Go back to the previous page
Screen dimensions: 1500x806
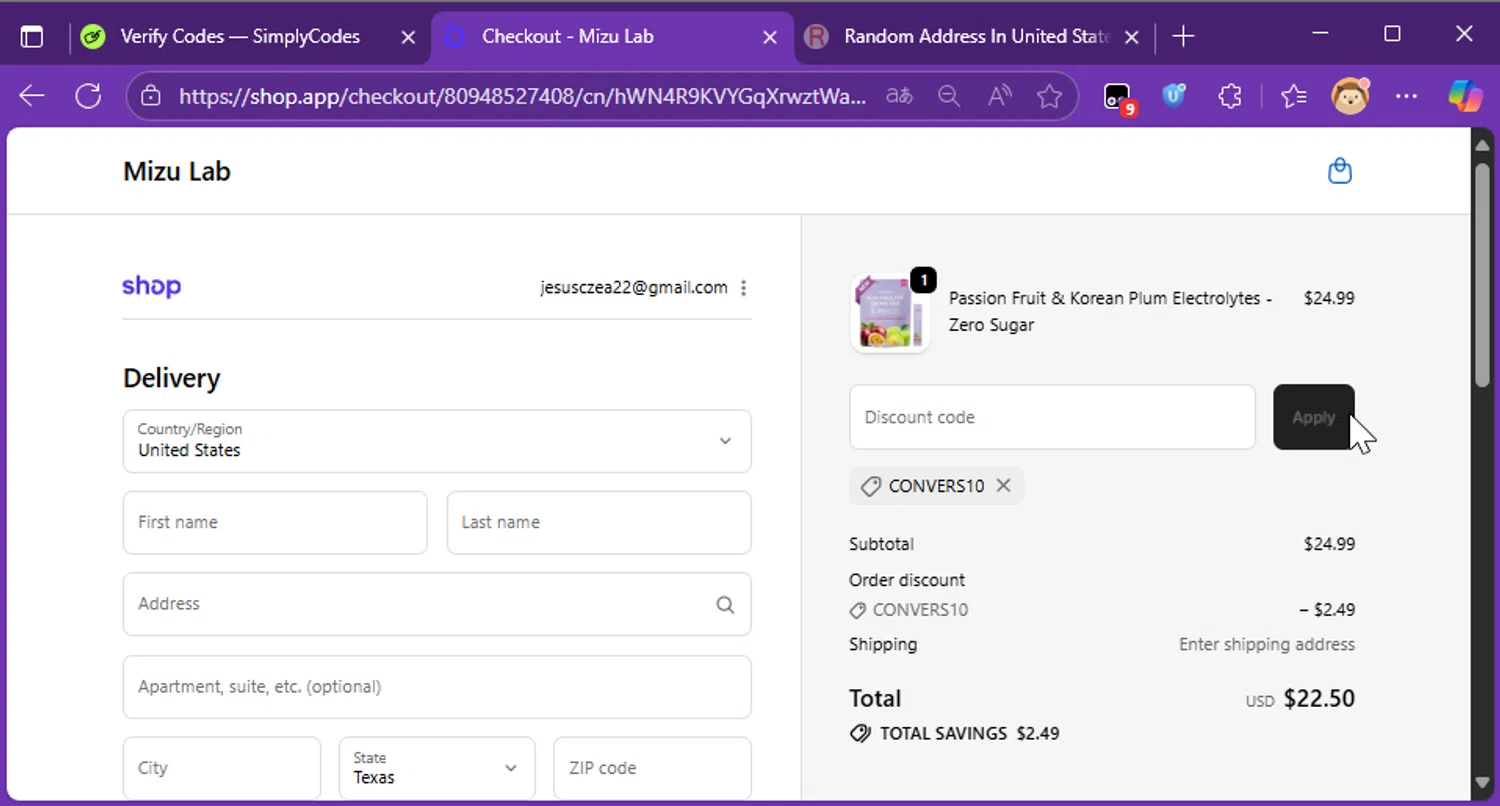pos(32,96)
